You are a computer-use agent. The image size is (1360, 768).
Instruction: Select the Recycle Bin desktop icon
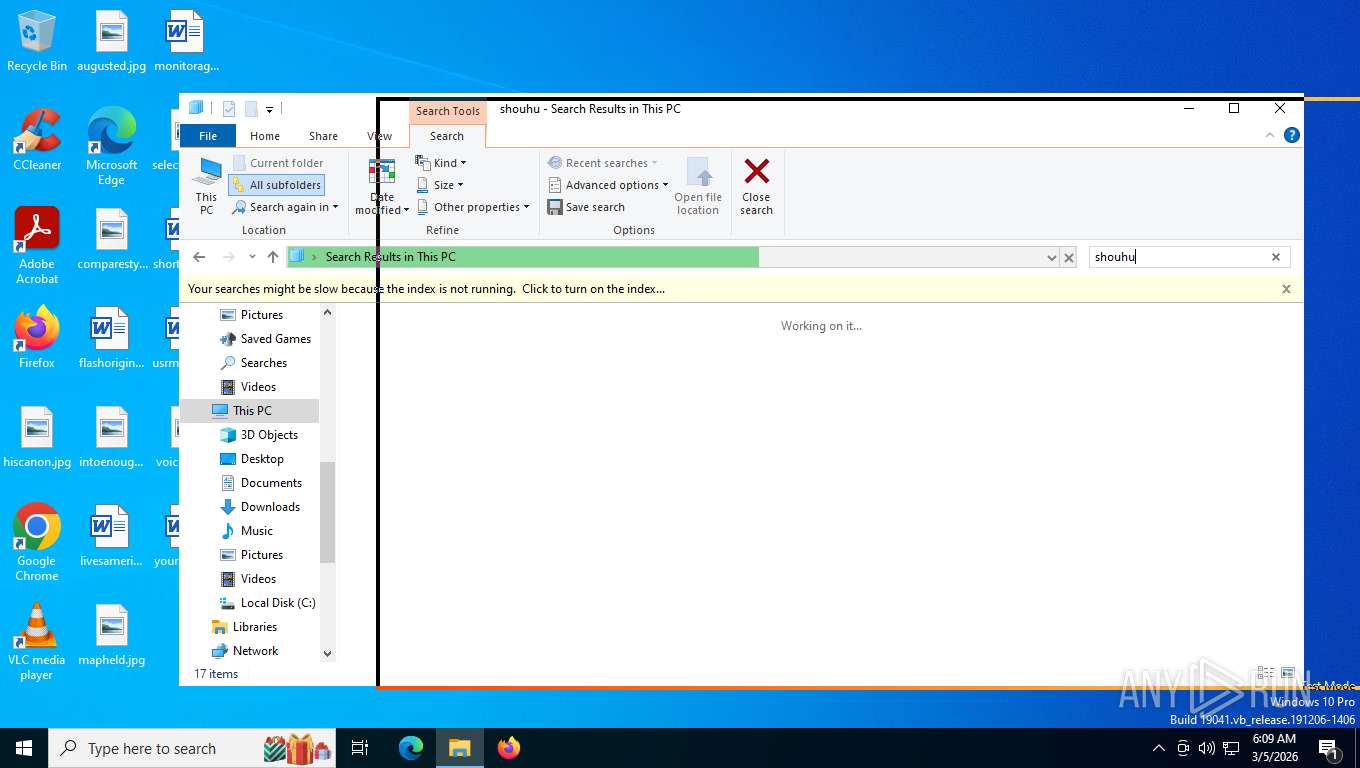pyautogui.click(x=37, y=41)
